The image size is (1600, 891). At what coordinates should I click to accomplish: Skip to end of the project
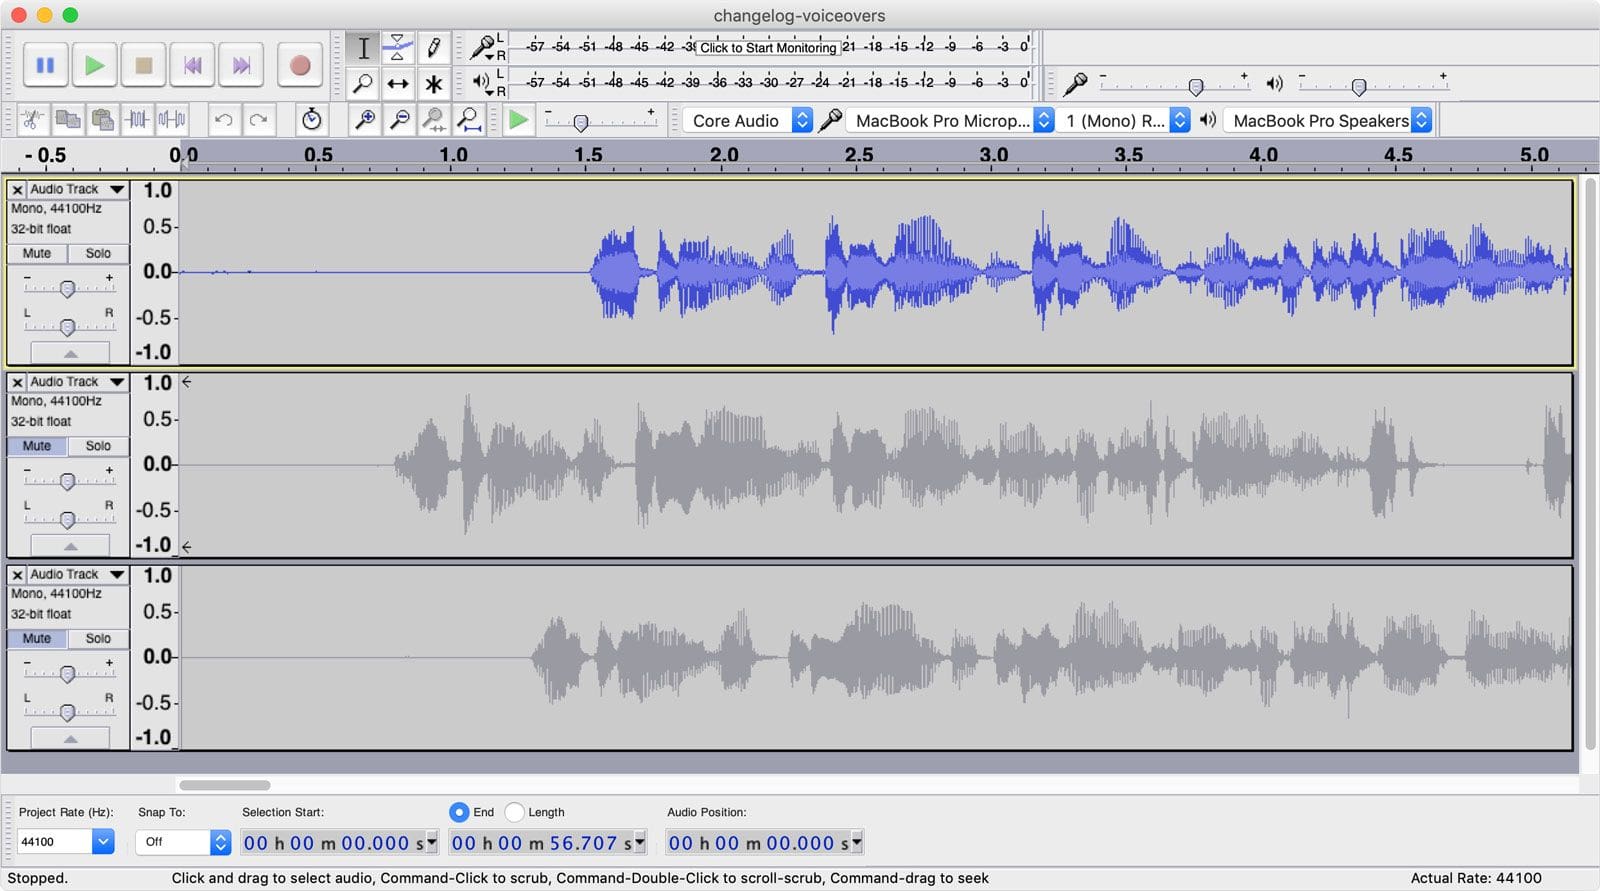point(241,66)
